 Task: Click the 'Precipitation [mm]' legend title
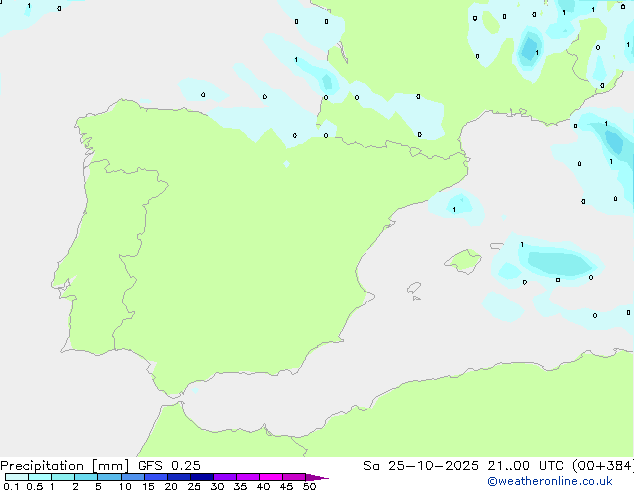coord(64,466)
